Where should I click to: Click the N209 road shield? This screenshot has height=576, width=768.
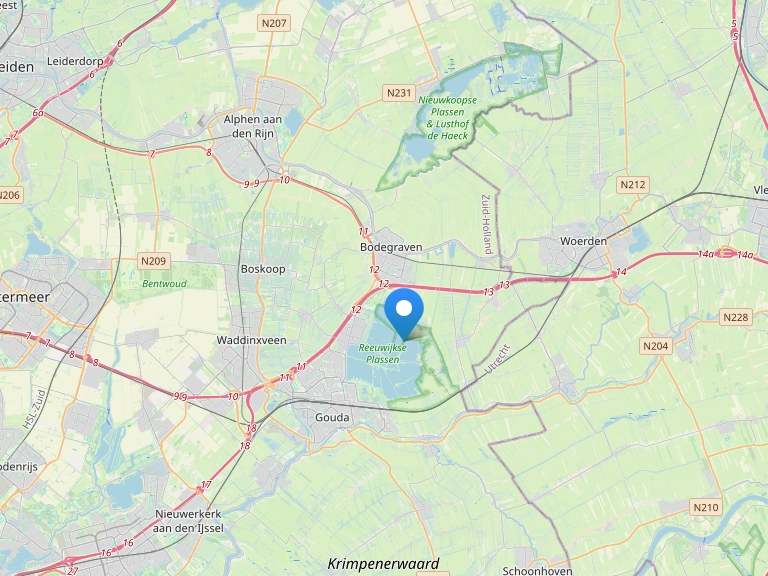pos(154,261)
